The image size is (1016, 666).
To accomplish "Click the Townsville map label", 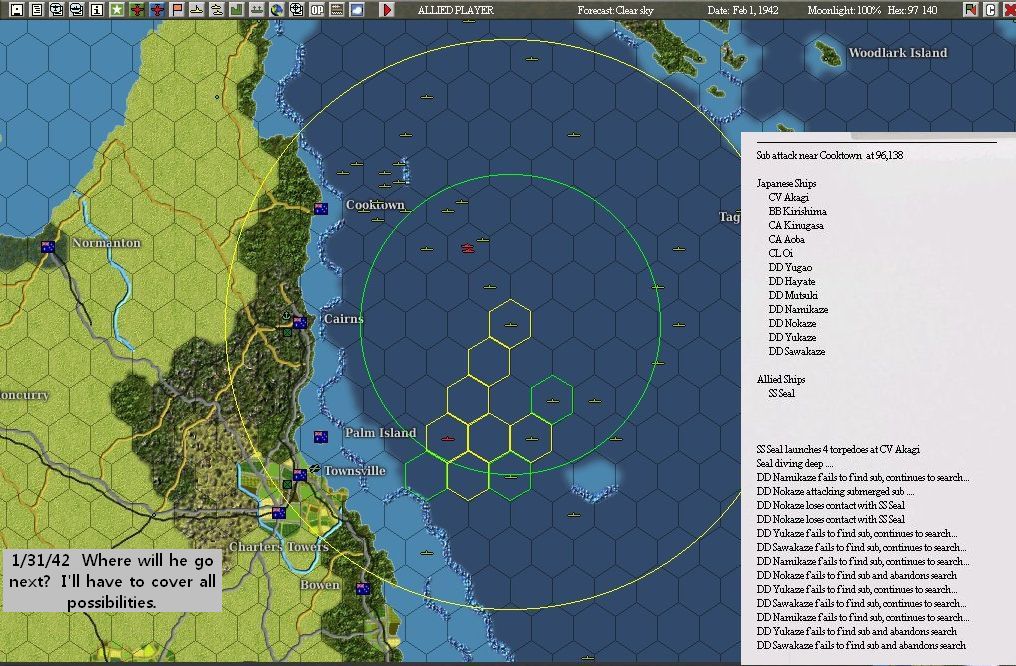I will [x=354, y=471].
